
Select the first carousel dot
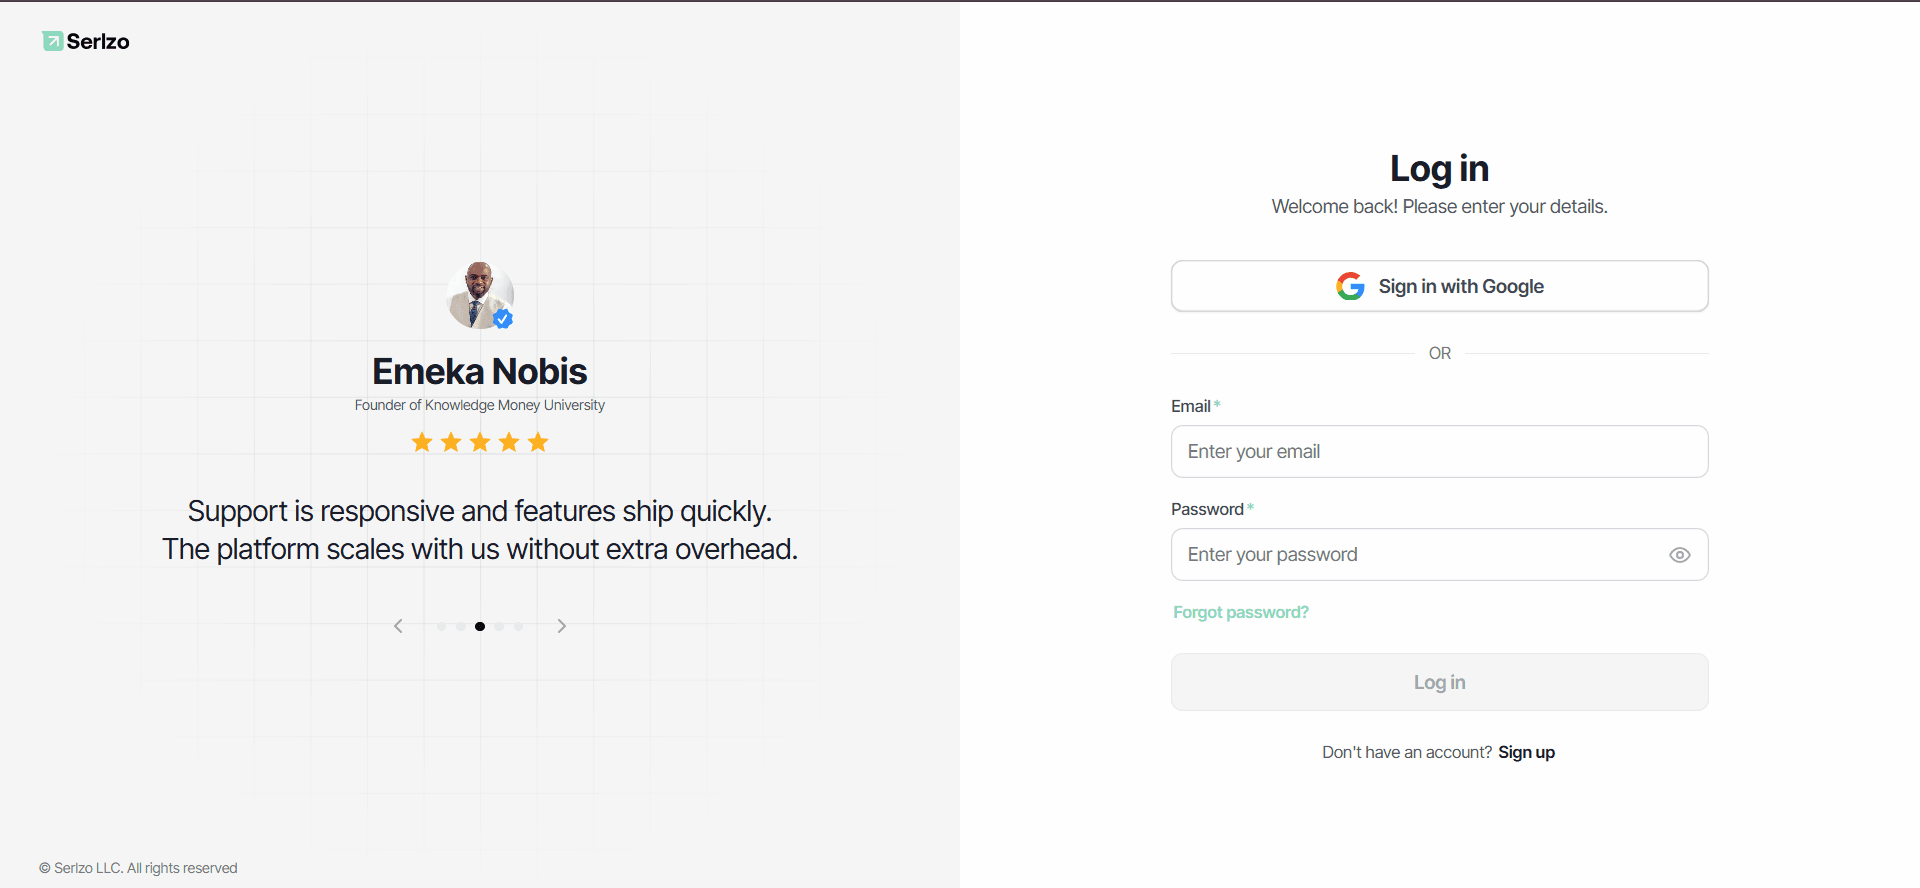pyautogui.click(x=441, y=626)
